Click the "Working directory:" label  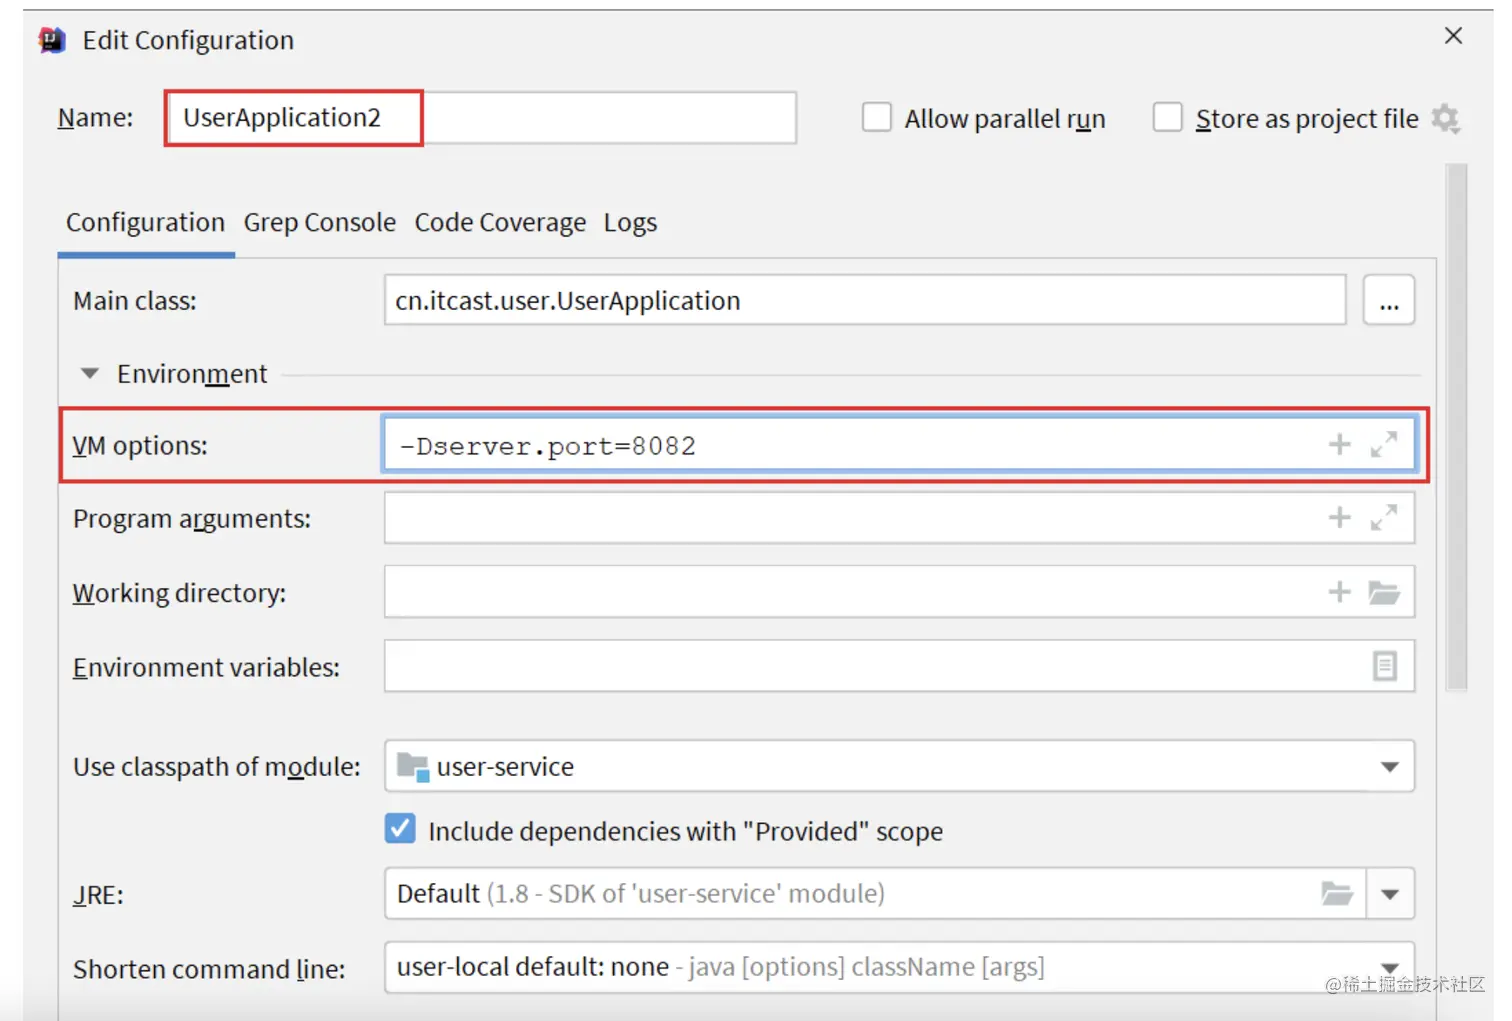(x=179, y=593)
